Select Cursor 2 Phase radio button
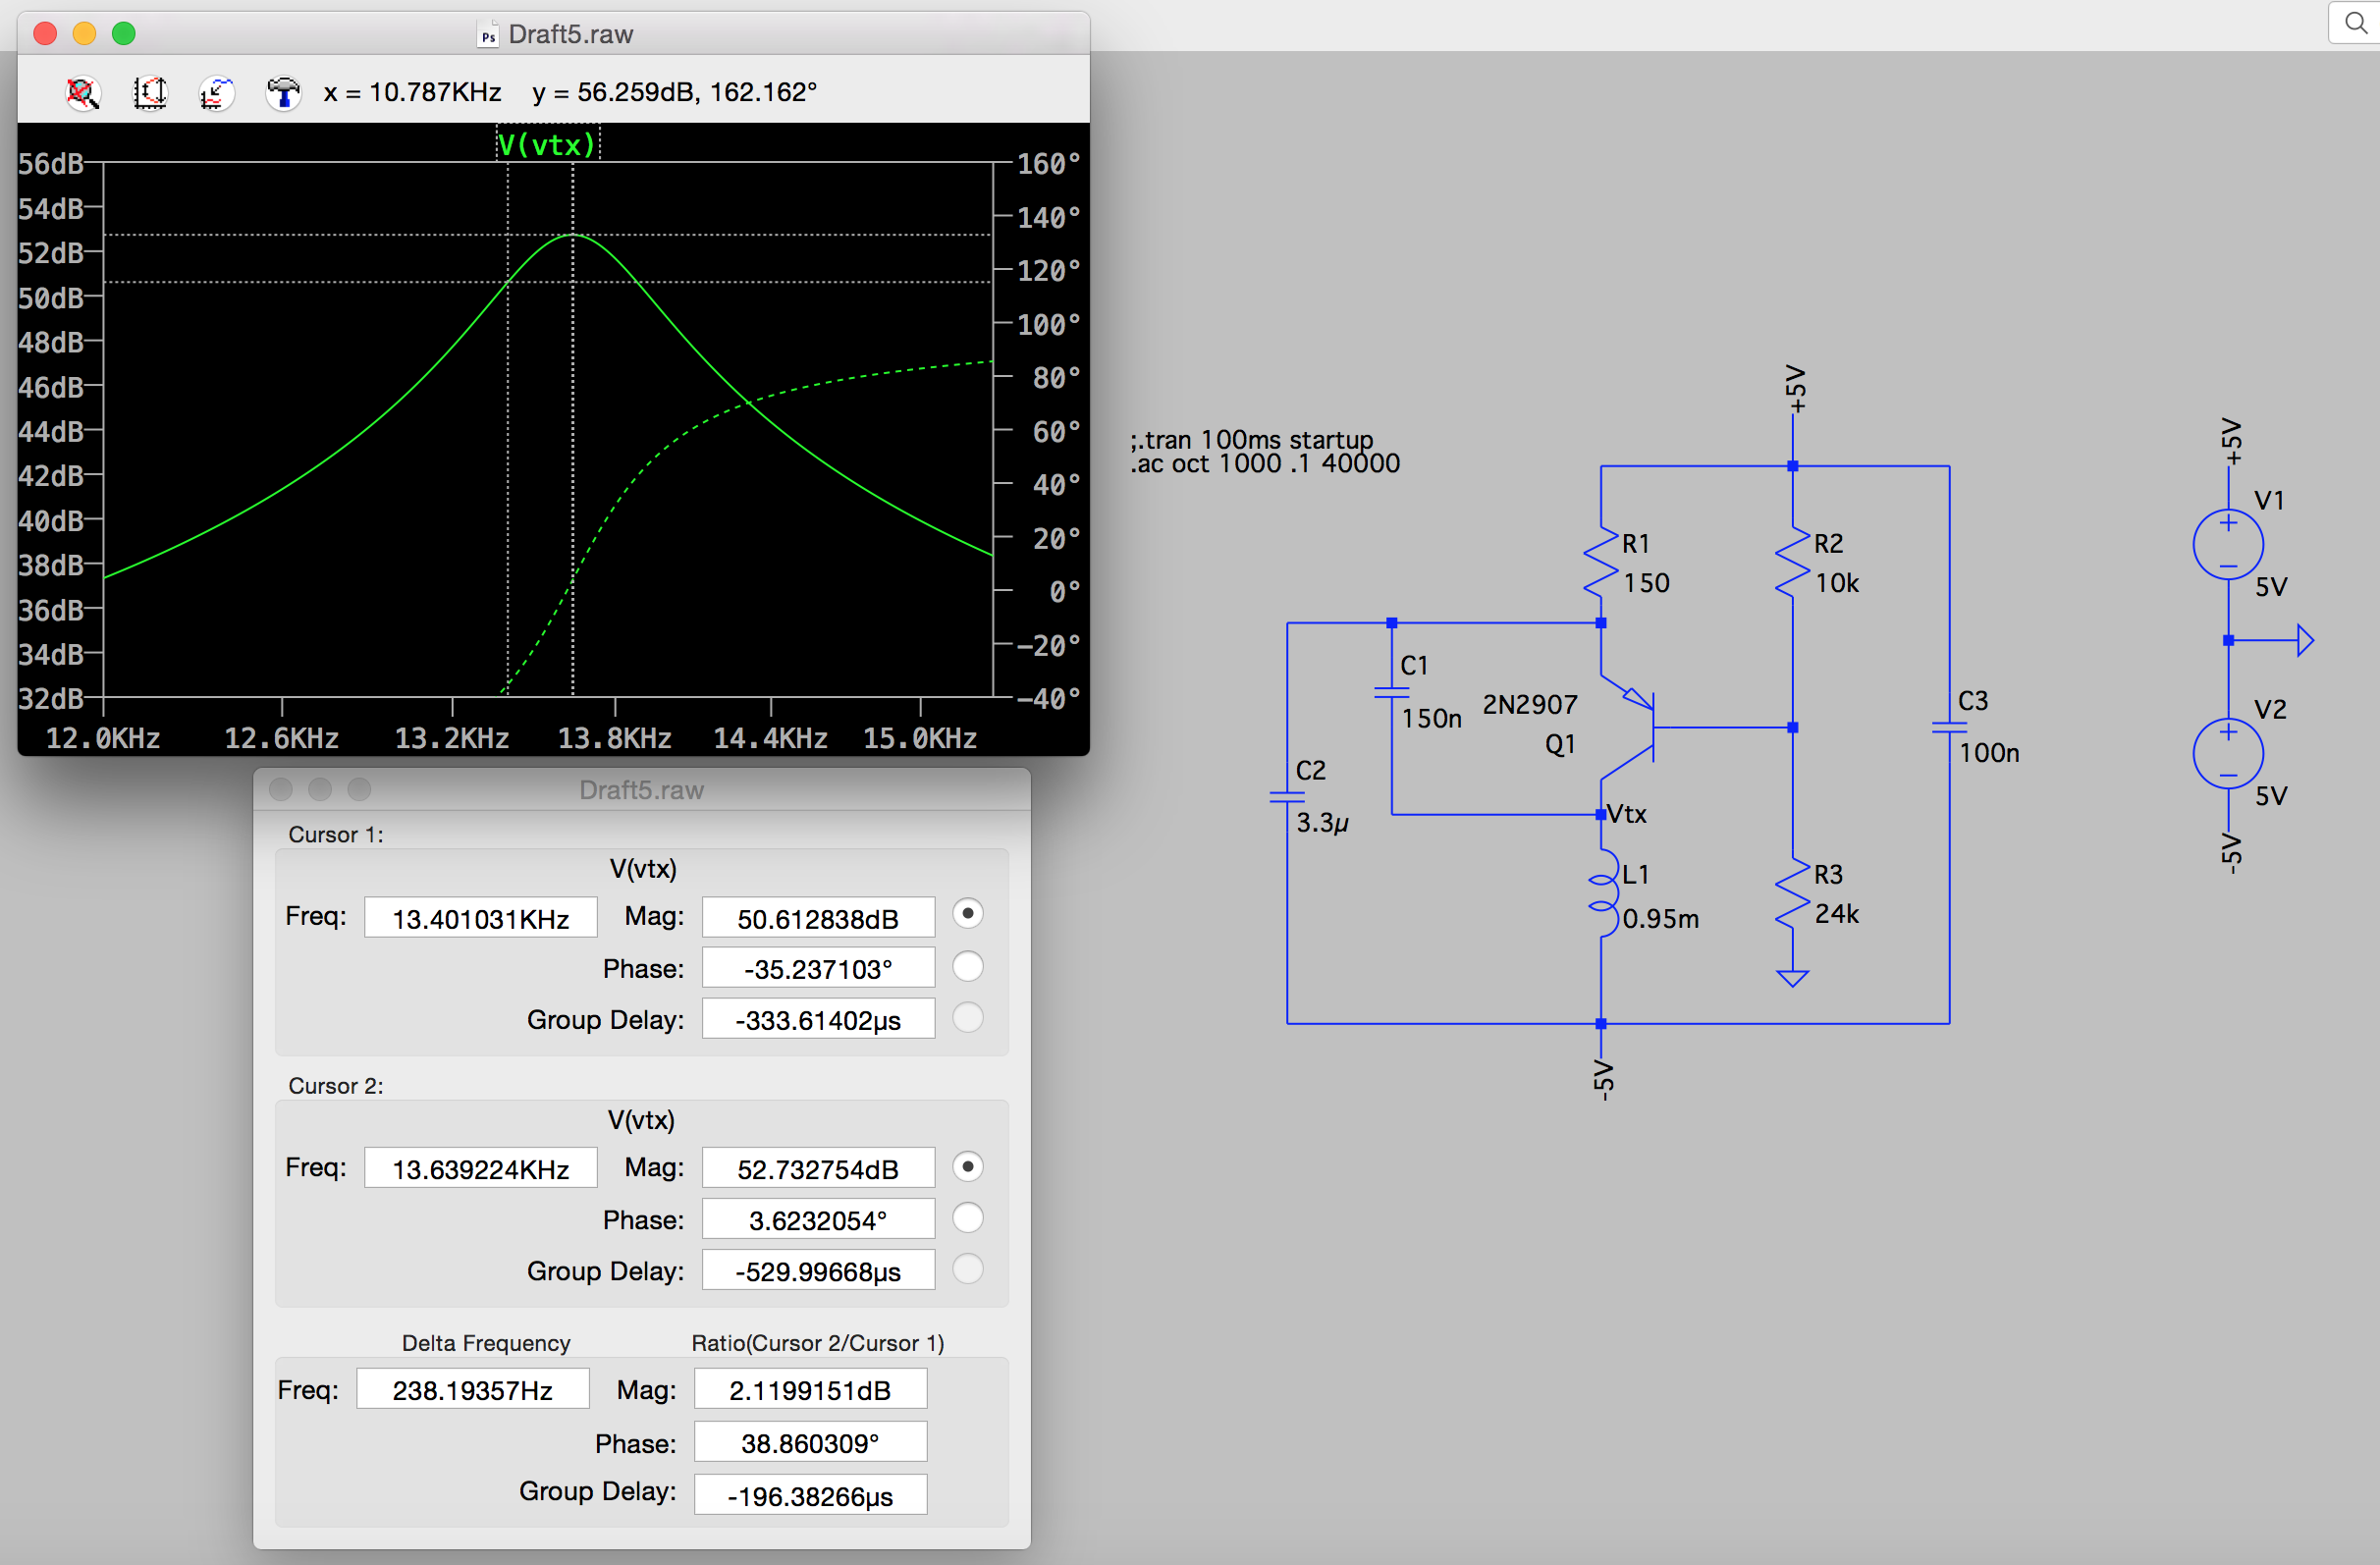Viewport: 2380px width, 1565px height. [x=967, y=1217]
